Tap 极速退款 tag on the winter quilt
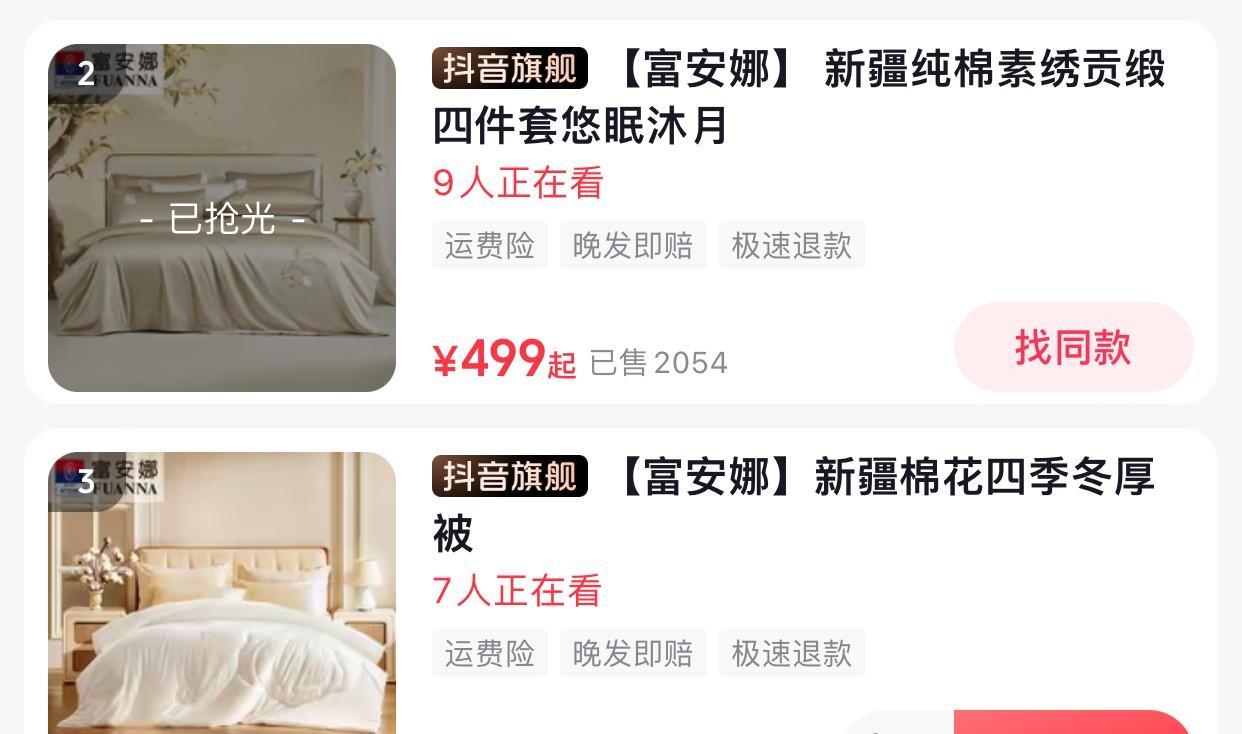This screenshot has width=1242, height=734. pyautogui.click(x=792, y=653)
